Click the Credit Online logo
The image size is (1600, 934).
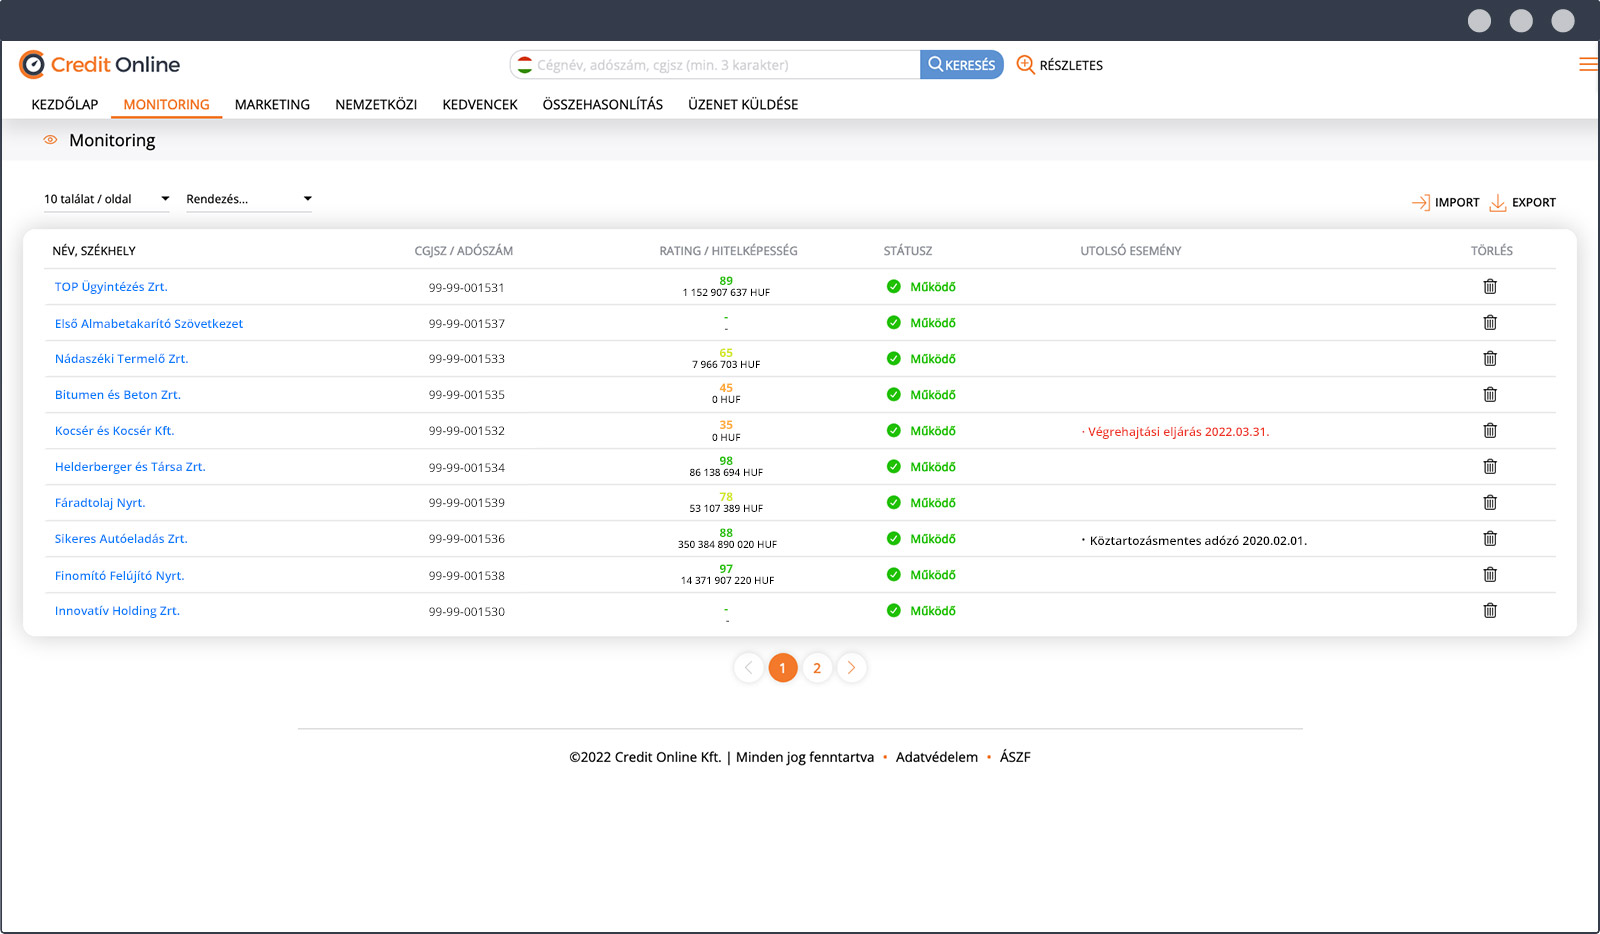[100, 63]
